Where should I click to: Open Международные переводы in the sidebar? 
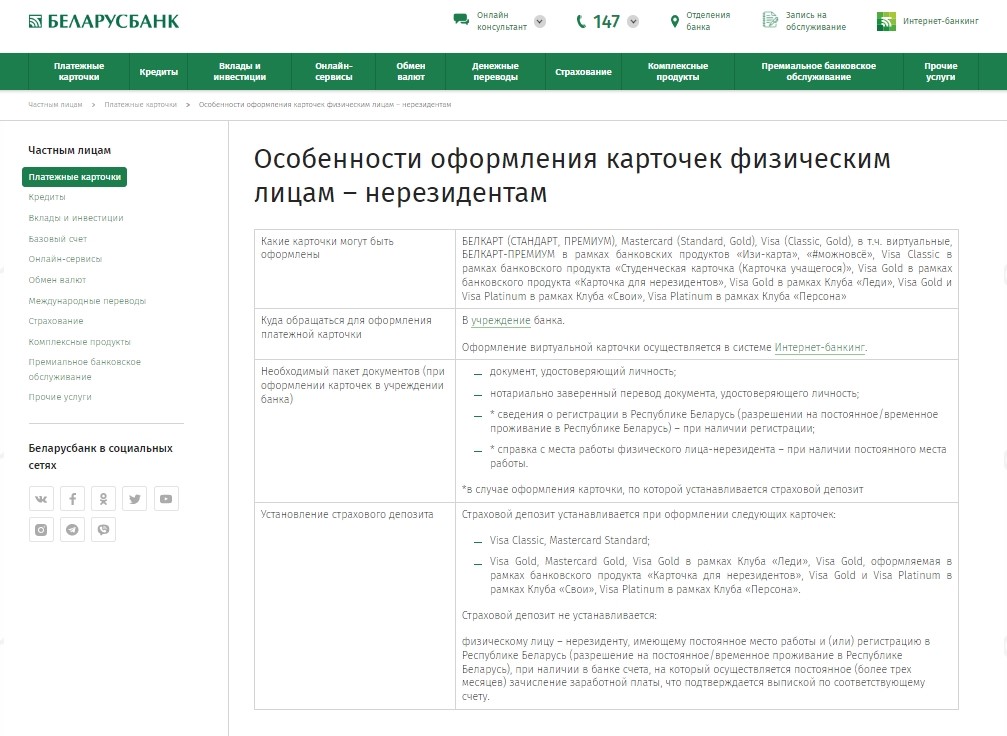point(87,301)
